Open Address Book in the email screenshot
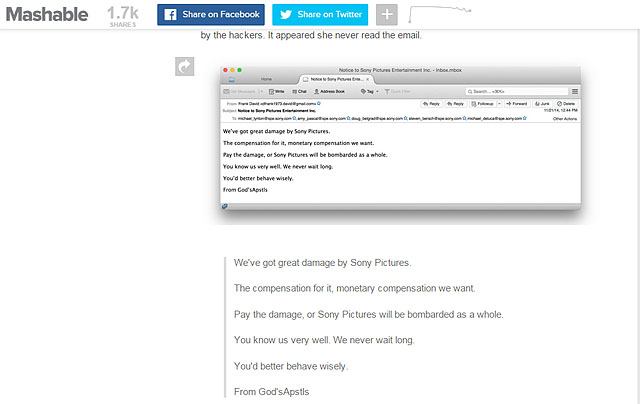 coord(329,91)
